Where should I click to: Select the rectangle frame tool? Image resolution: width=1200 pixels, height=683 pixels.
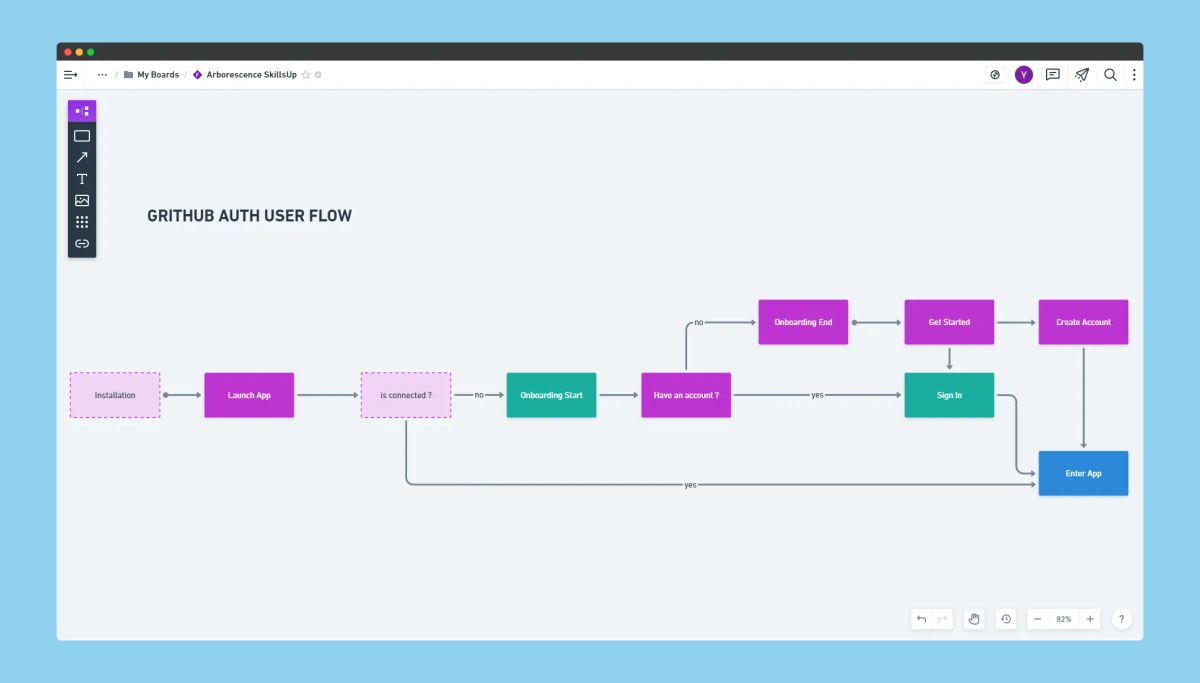pos(82,136)
